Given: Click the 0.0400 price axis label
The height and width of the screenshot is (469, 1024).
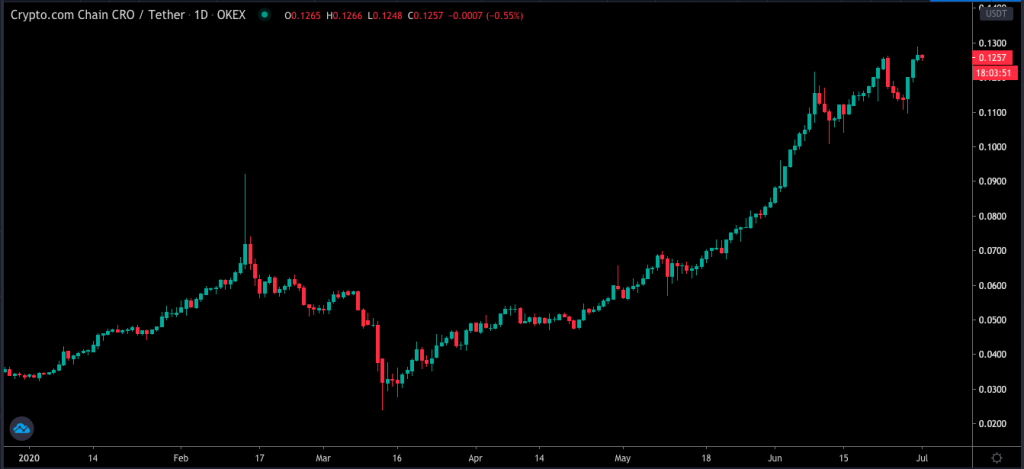Looking at the screenshot, I should (x=992, y=355).
